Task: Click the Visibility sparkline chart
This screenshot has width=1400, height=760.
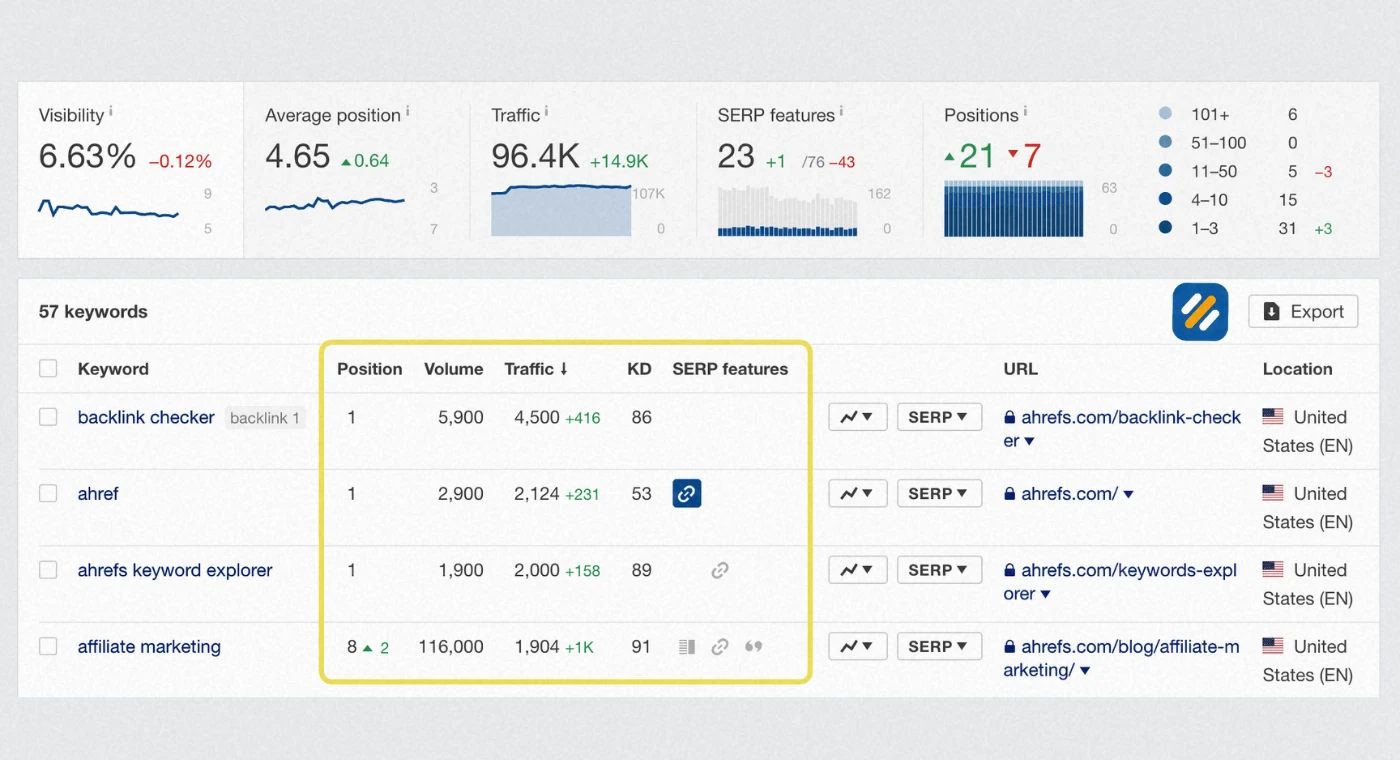Action: pos(108,209)
